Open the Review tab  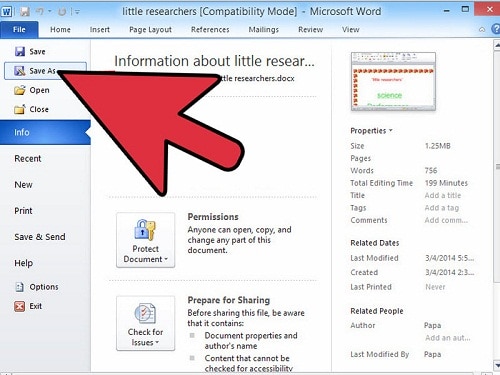point(310,30)
